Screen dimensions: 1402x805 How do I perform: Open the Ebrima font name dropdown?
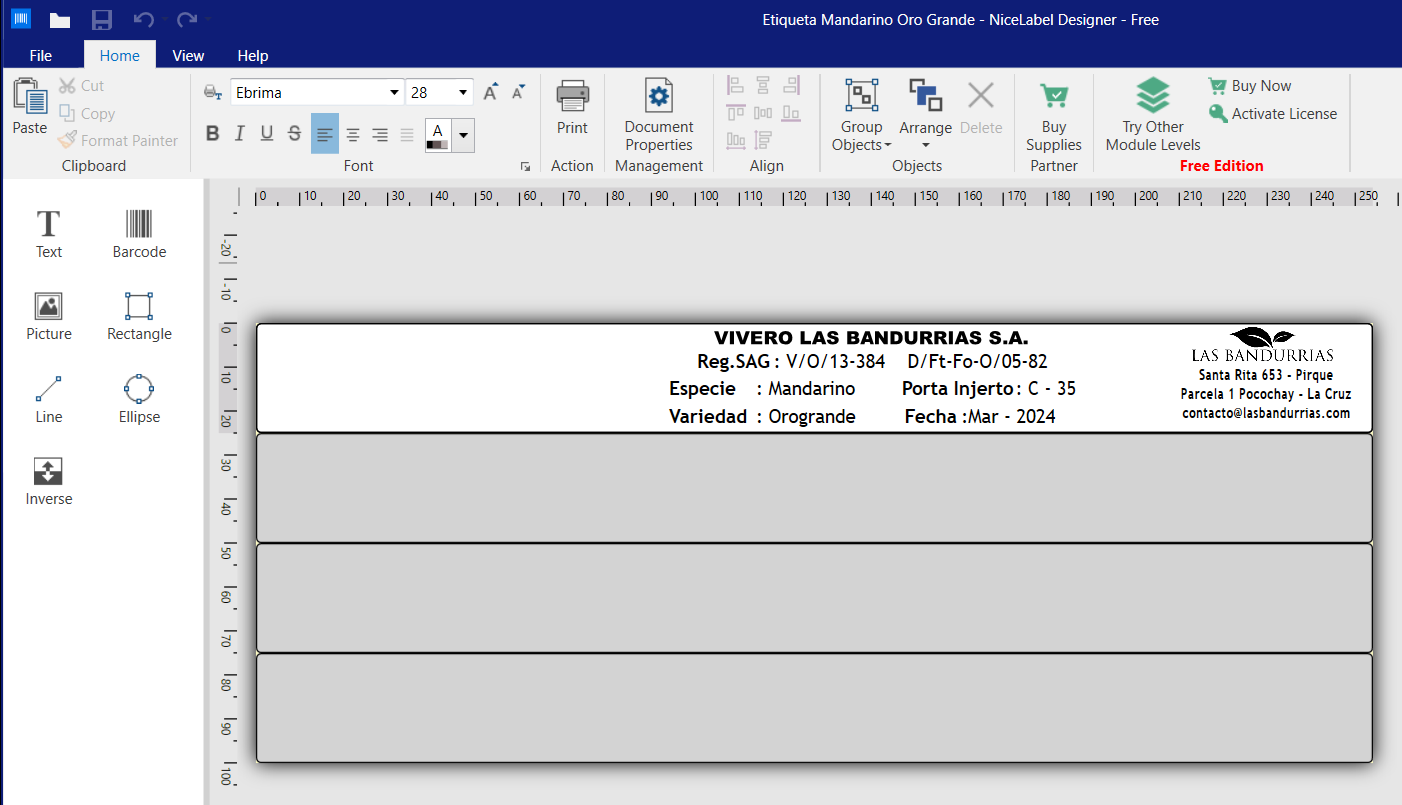point(394,93)
